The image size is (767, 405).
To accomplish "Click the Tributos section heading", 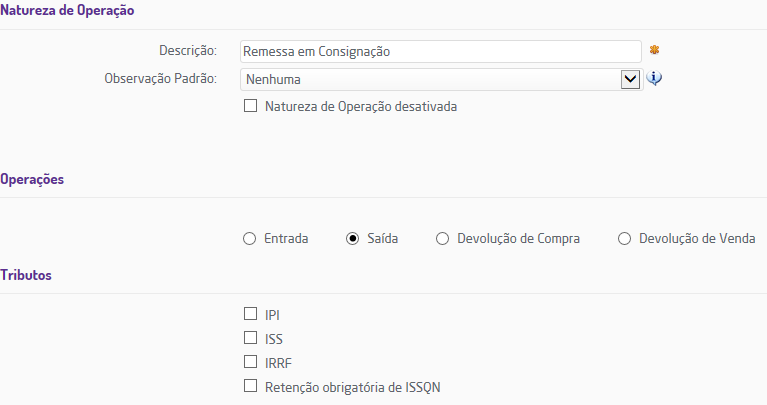I will point(27,275).
